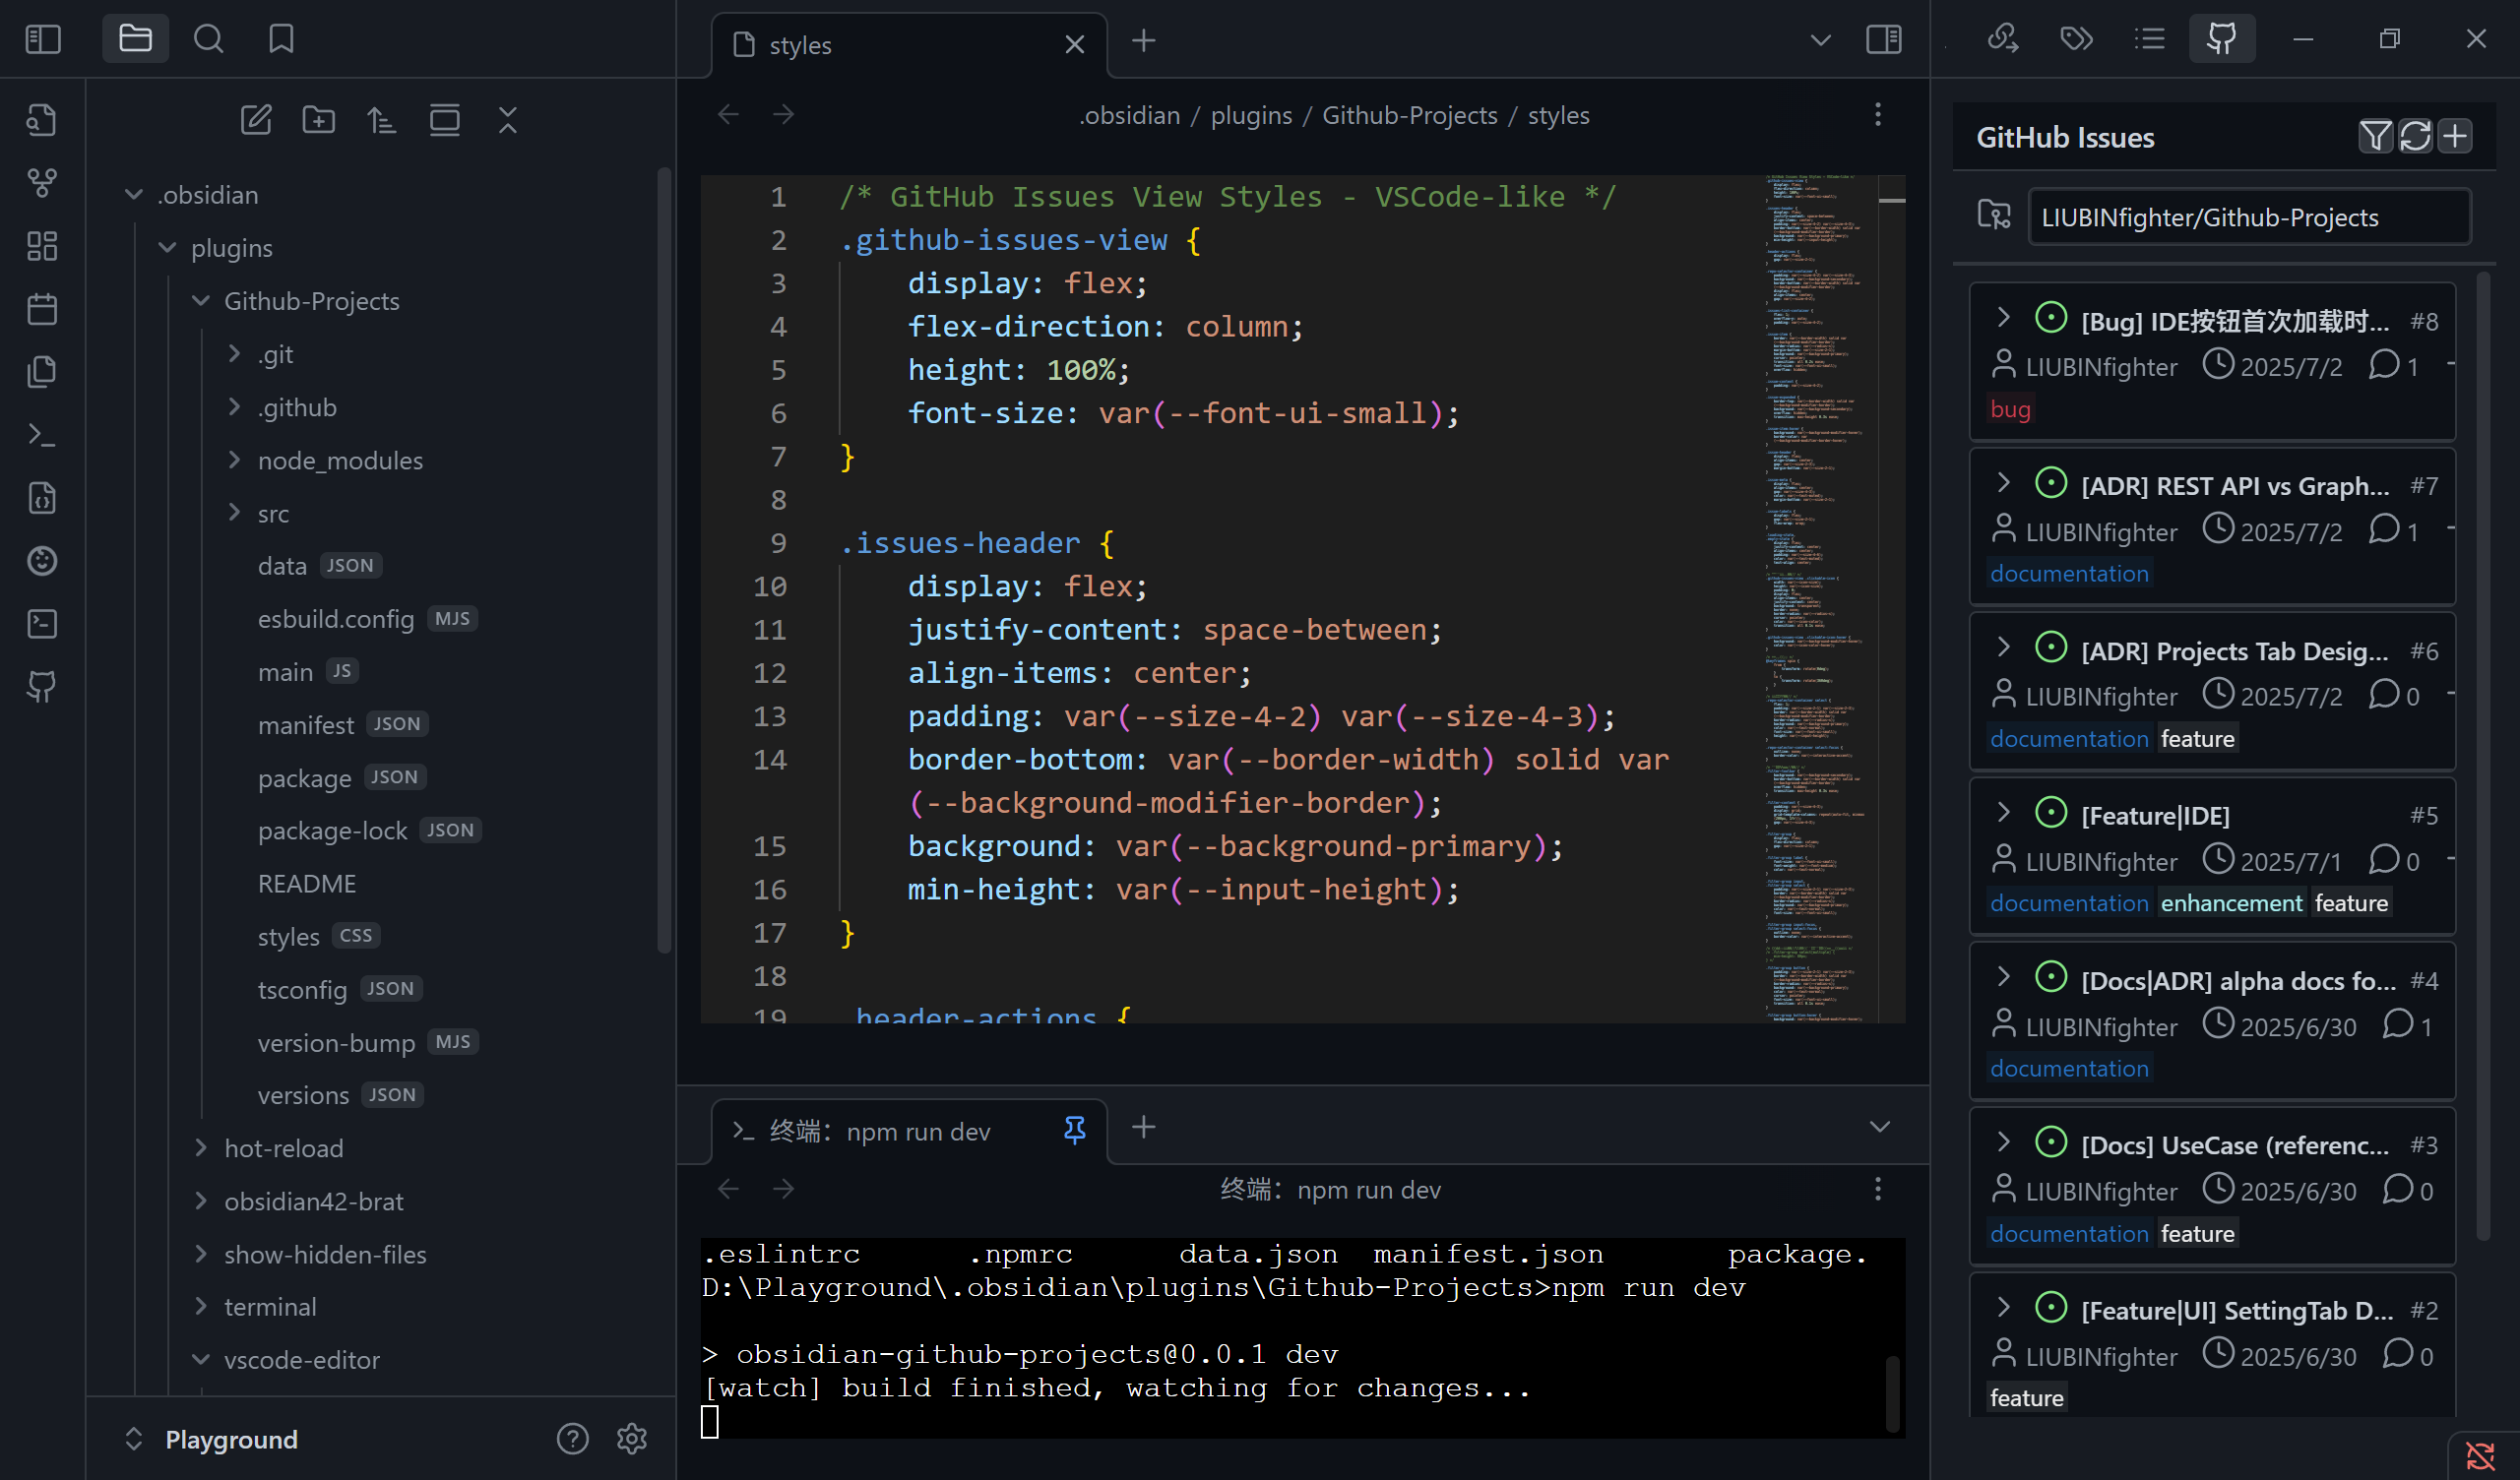Viewport: 2520px width, 1480px height.
Task: Add a new tab beside terminal tab
Action: [1144, 1127]
